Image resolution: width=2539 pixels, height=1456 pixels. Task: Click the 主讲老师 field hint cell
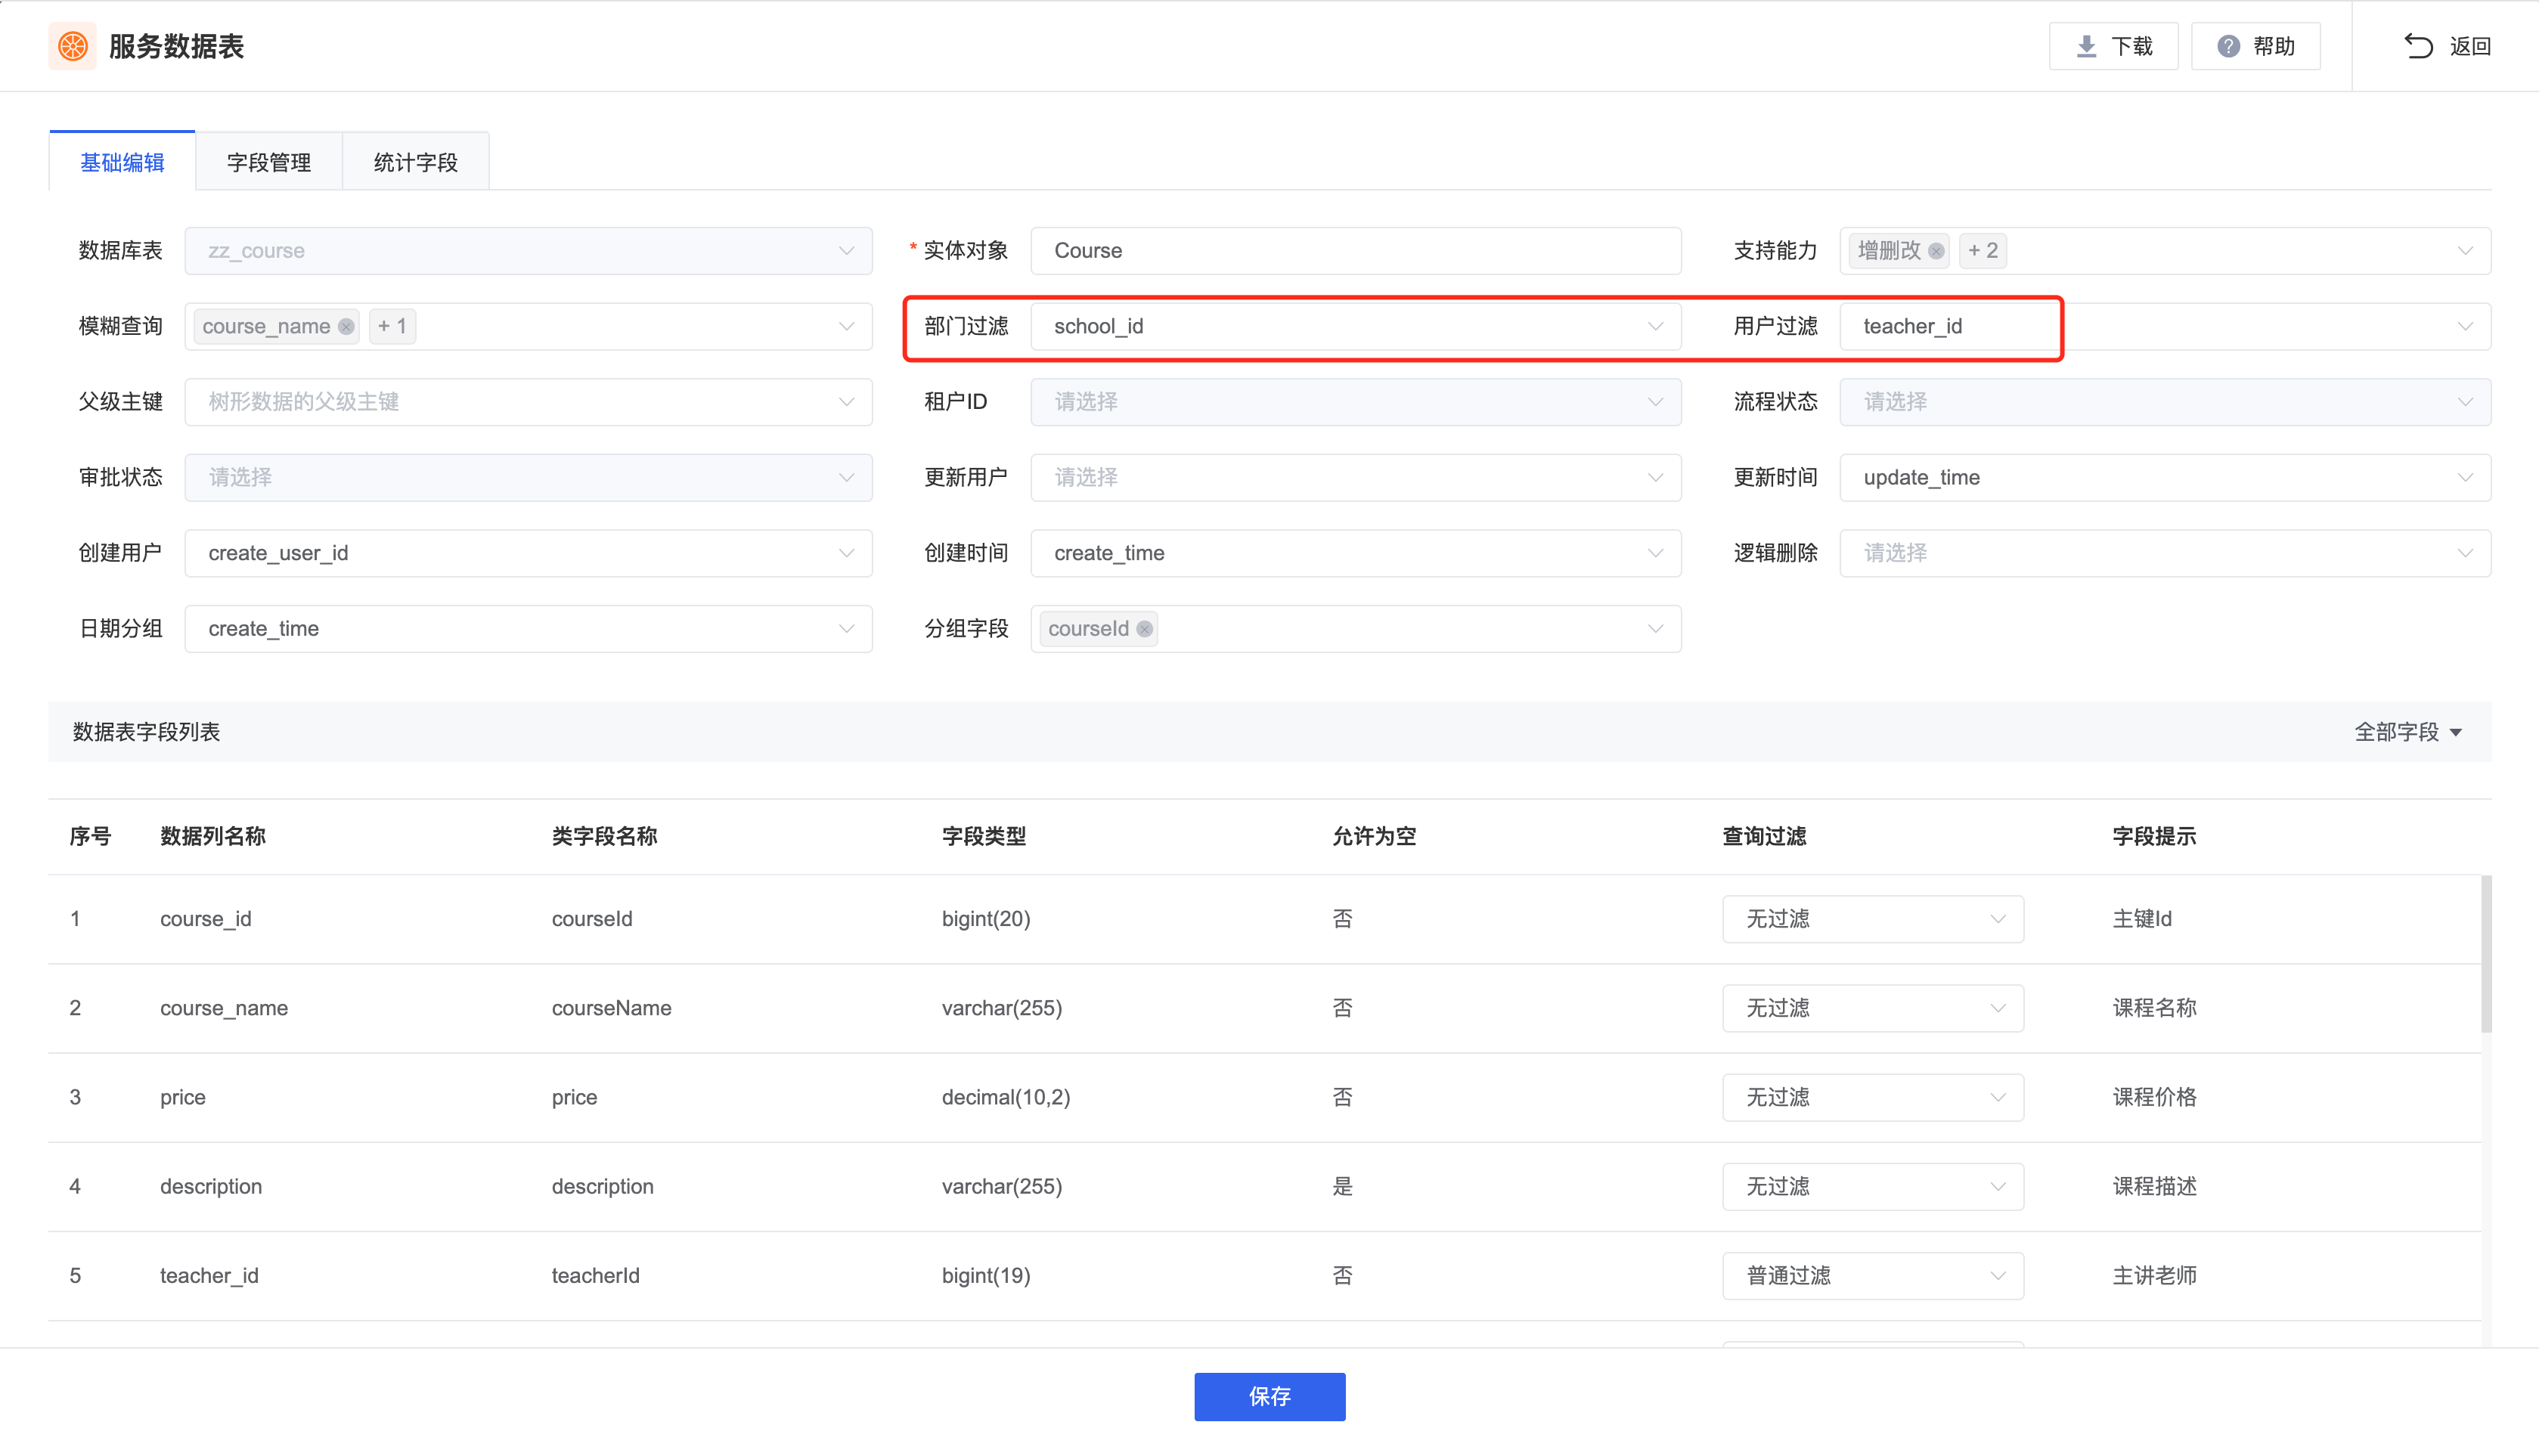click(x=2154, y=1275)
